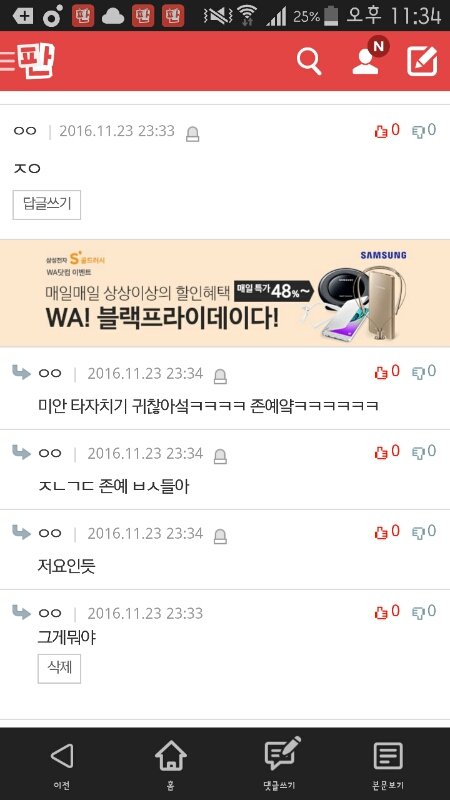This screenshot has width=450, height=800.
Task: Open the search magnifier in the header
Action: [309, 62]
